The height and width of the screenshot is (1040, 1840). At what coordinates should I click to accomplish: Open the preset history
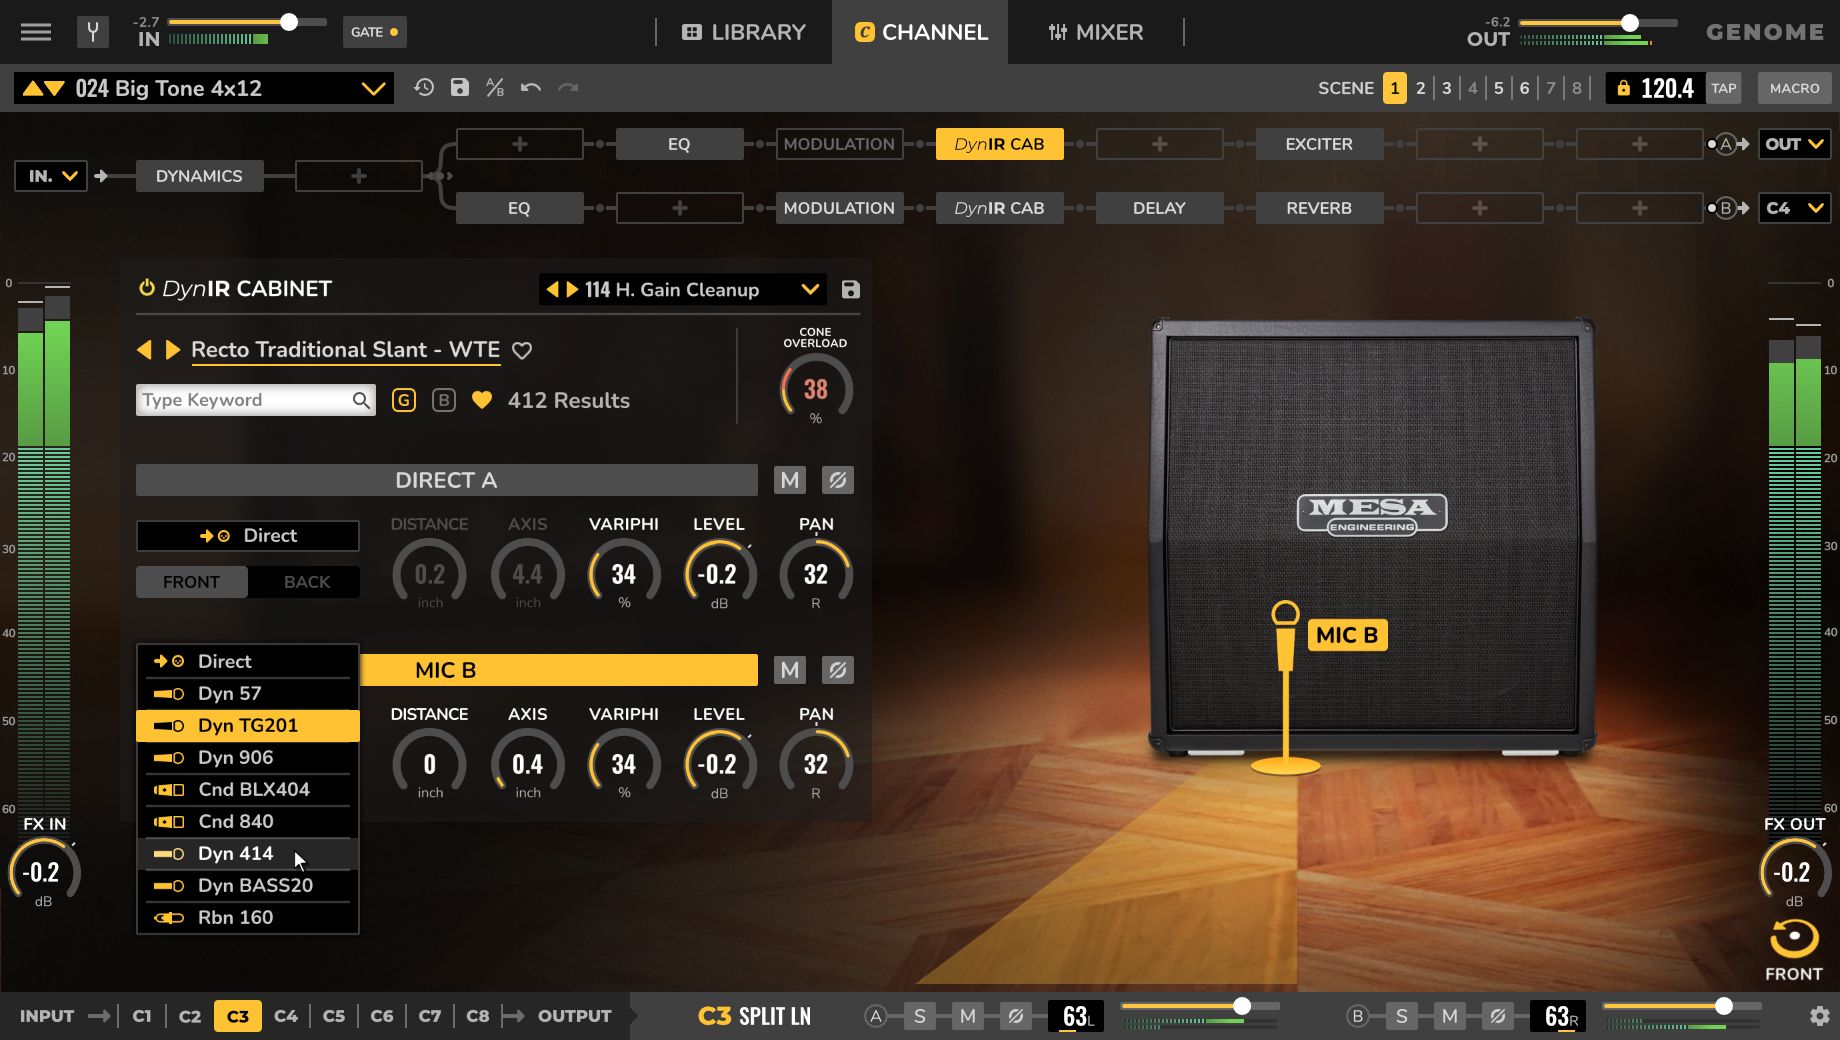click(x=424, y=88)
